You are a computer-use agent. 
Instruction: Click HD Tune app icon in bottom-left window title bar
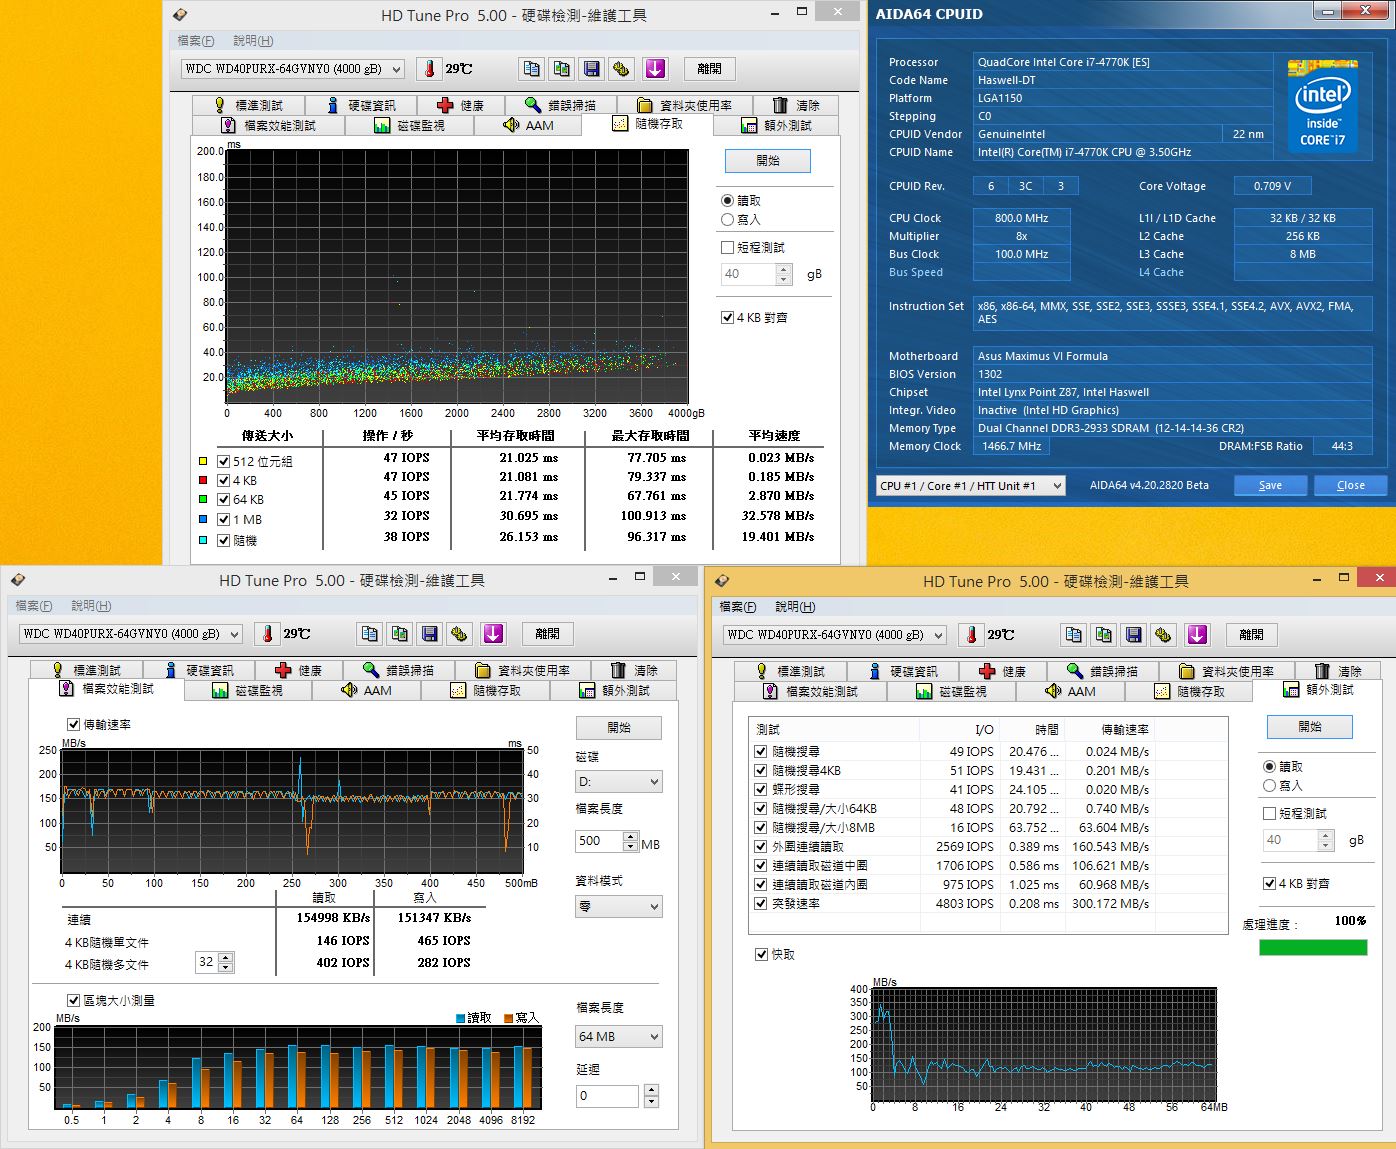(x=18, y=580)
